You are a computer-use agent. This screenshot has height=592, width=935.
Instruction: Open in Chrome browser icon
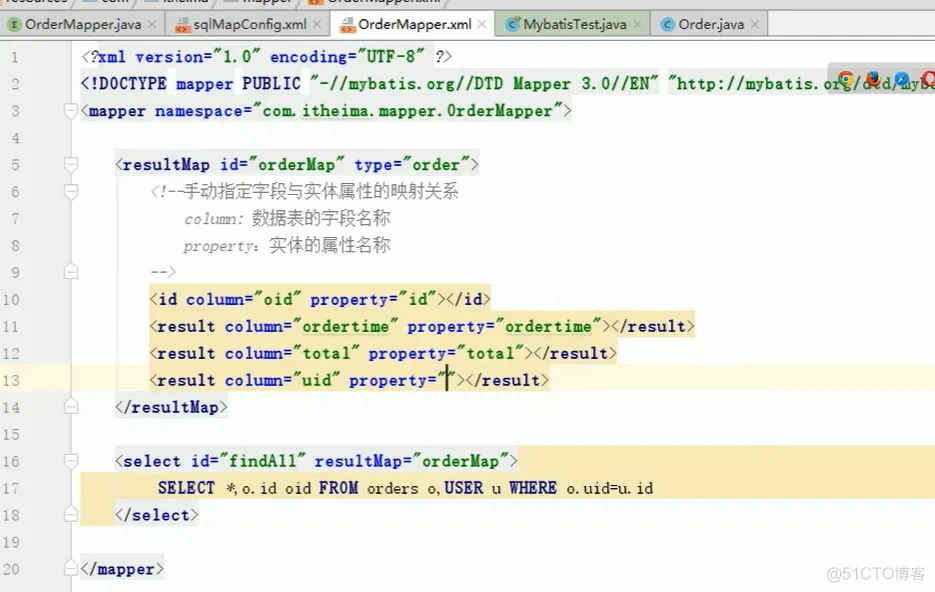click(x=846, y=79)
